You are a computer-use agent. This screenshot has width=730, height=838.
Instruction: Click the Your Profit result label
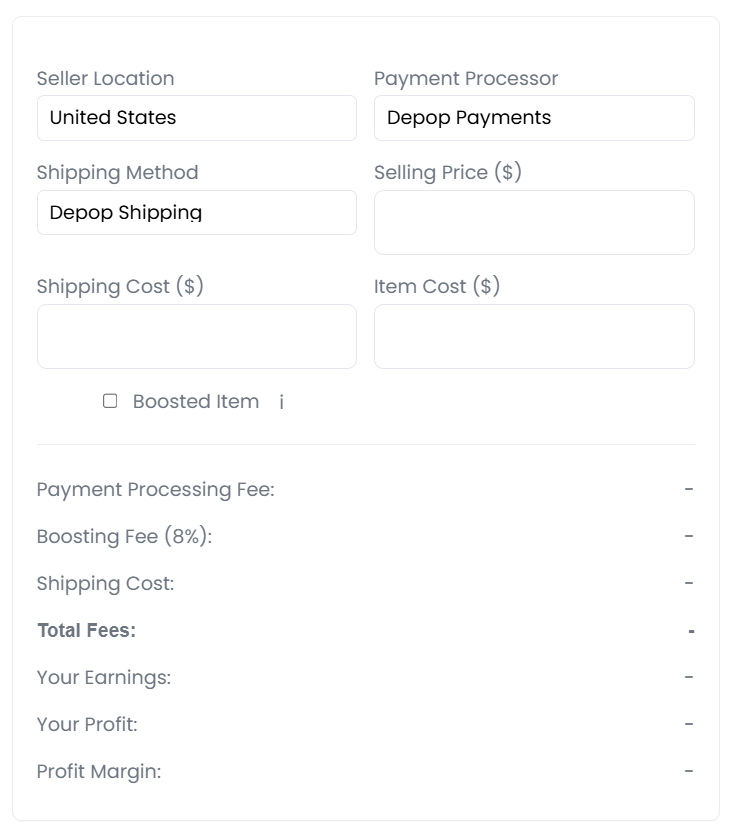(x=87, y=725)
